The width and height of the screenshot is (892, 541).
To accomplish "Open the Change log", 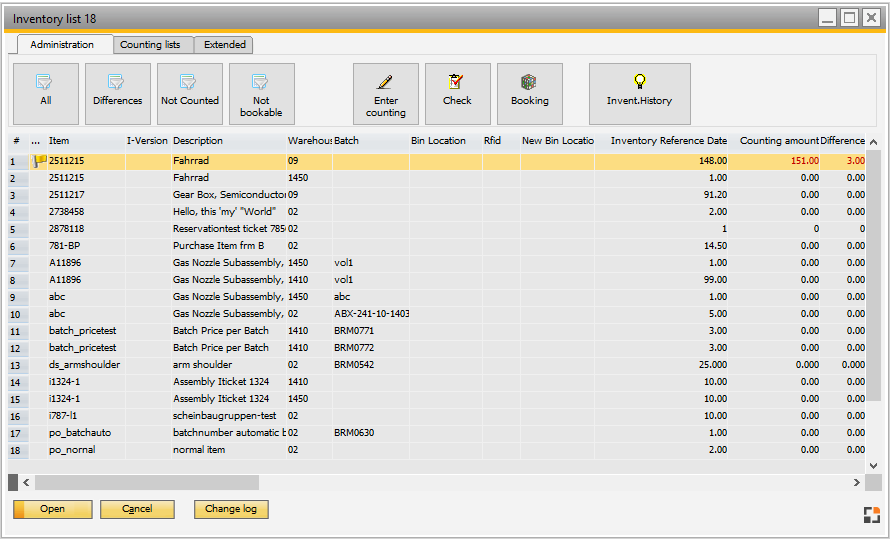I will point(231,509).
